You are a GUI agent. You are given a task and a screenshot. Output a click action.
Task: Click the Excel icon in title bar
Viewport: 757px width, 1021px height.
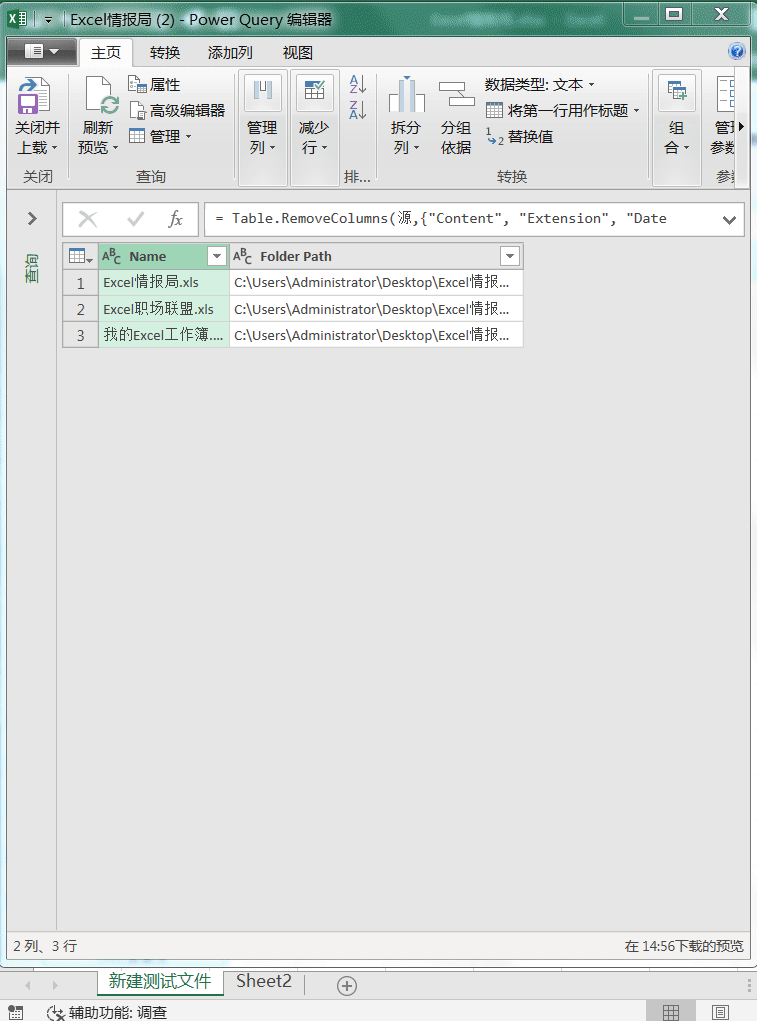pyautogui.click(x=18, y=18)
